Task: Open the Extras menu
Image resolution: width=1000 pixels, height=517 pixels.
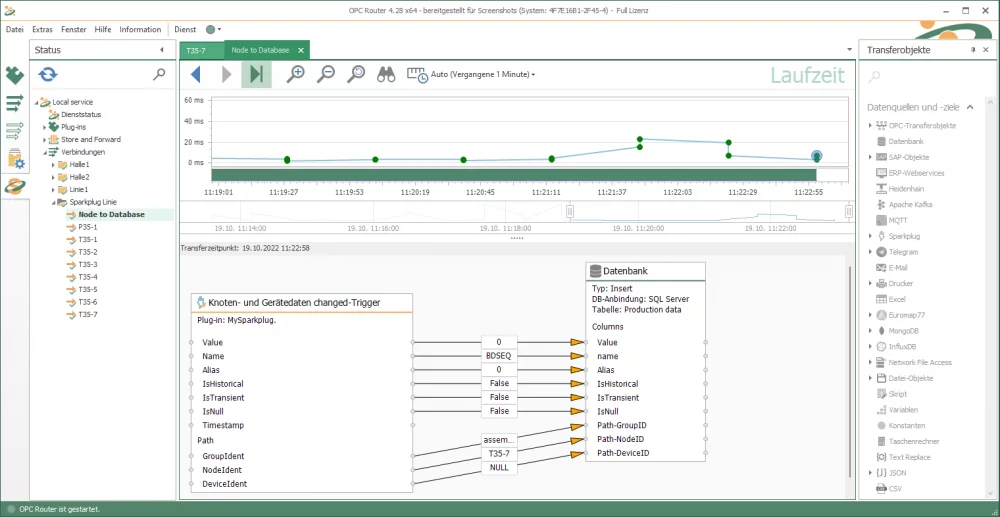Action: pos(43,29)
